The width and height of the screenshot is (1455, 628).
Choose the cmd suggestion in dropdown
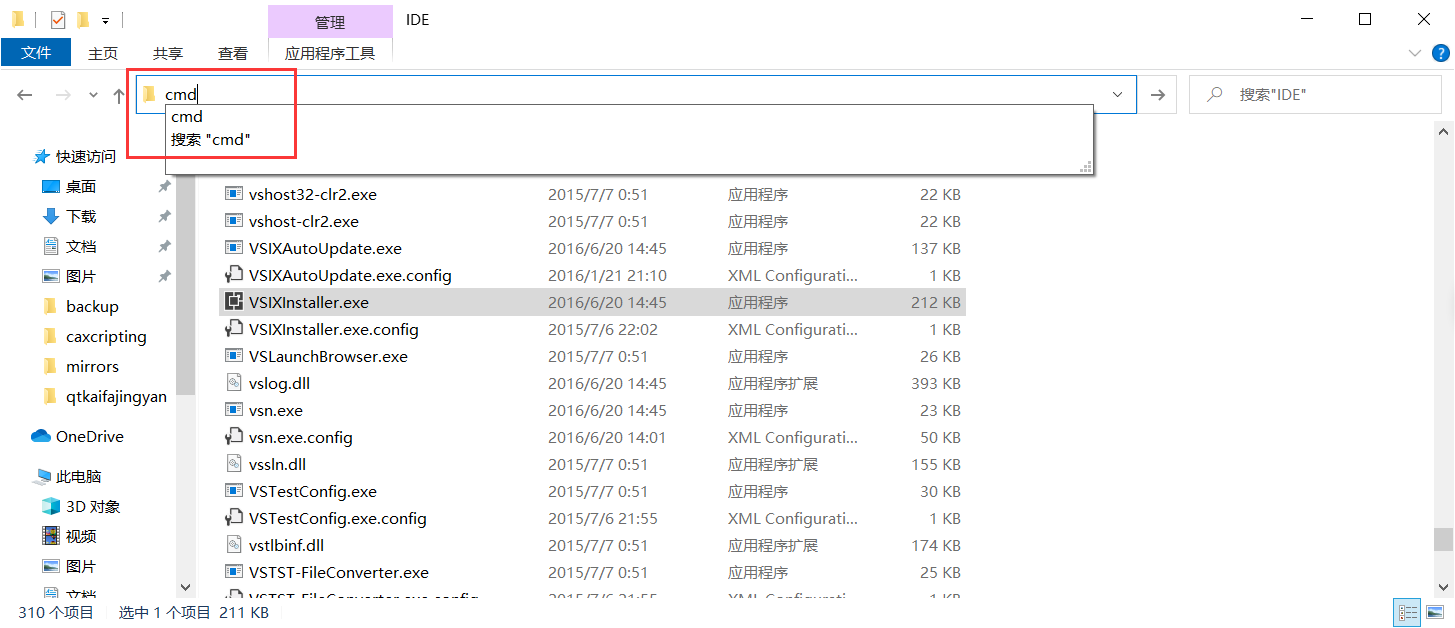pos(187,117)
